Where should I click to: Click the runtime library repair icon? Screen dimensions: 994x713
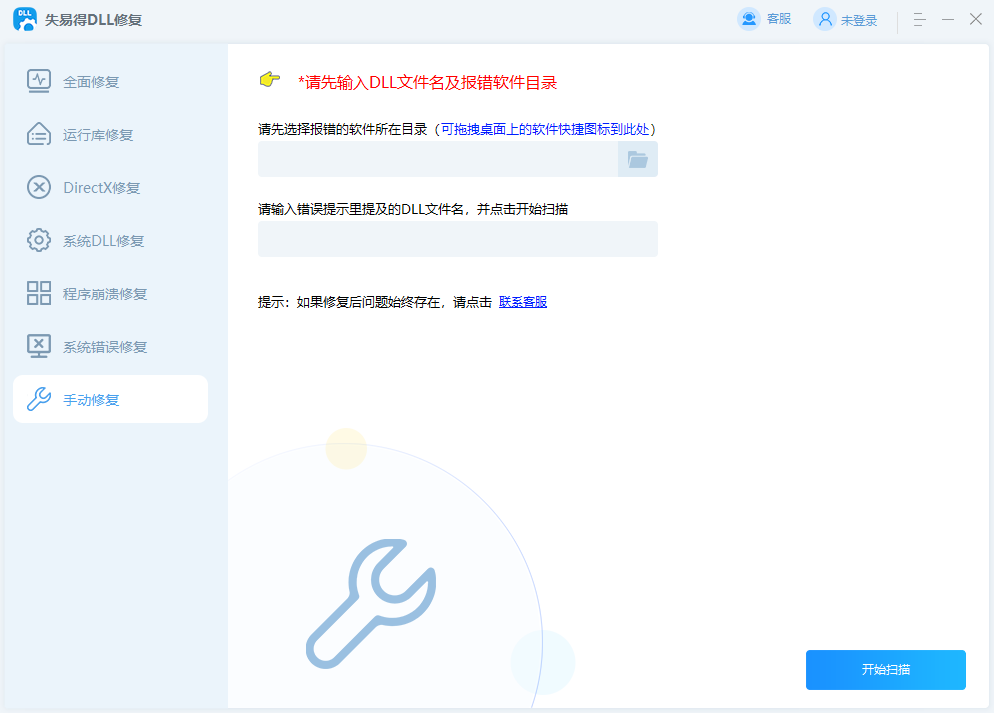tap(38, 134)
